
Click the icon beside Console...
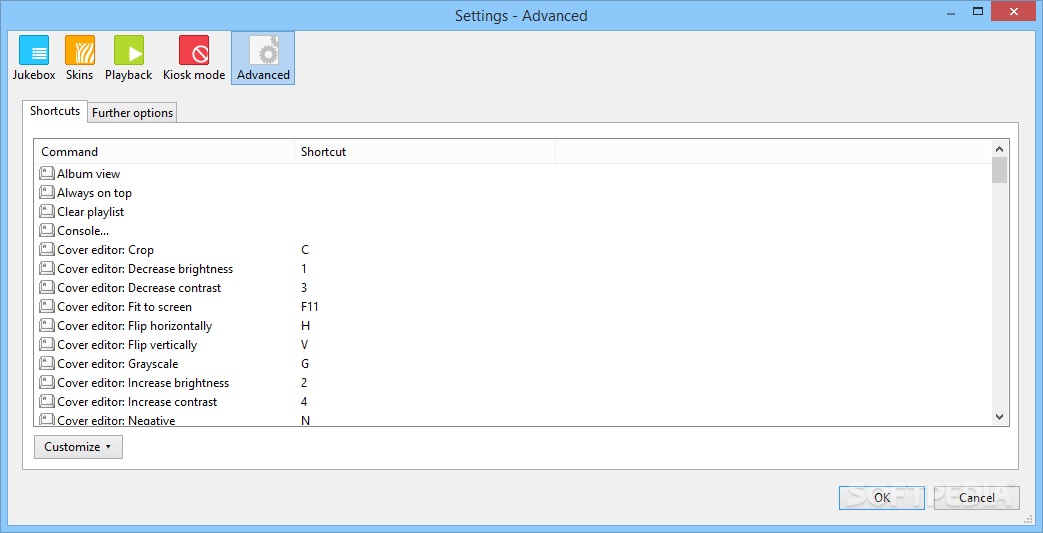[x=47, y=230]
